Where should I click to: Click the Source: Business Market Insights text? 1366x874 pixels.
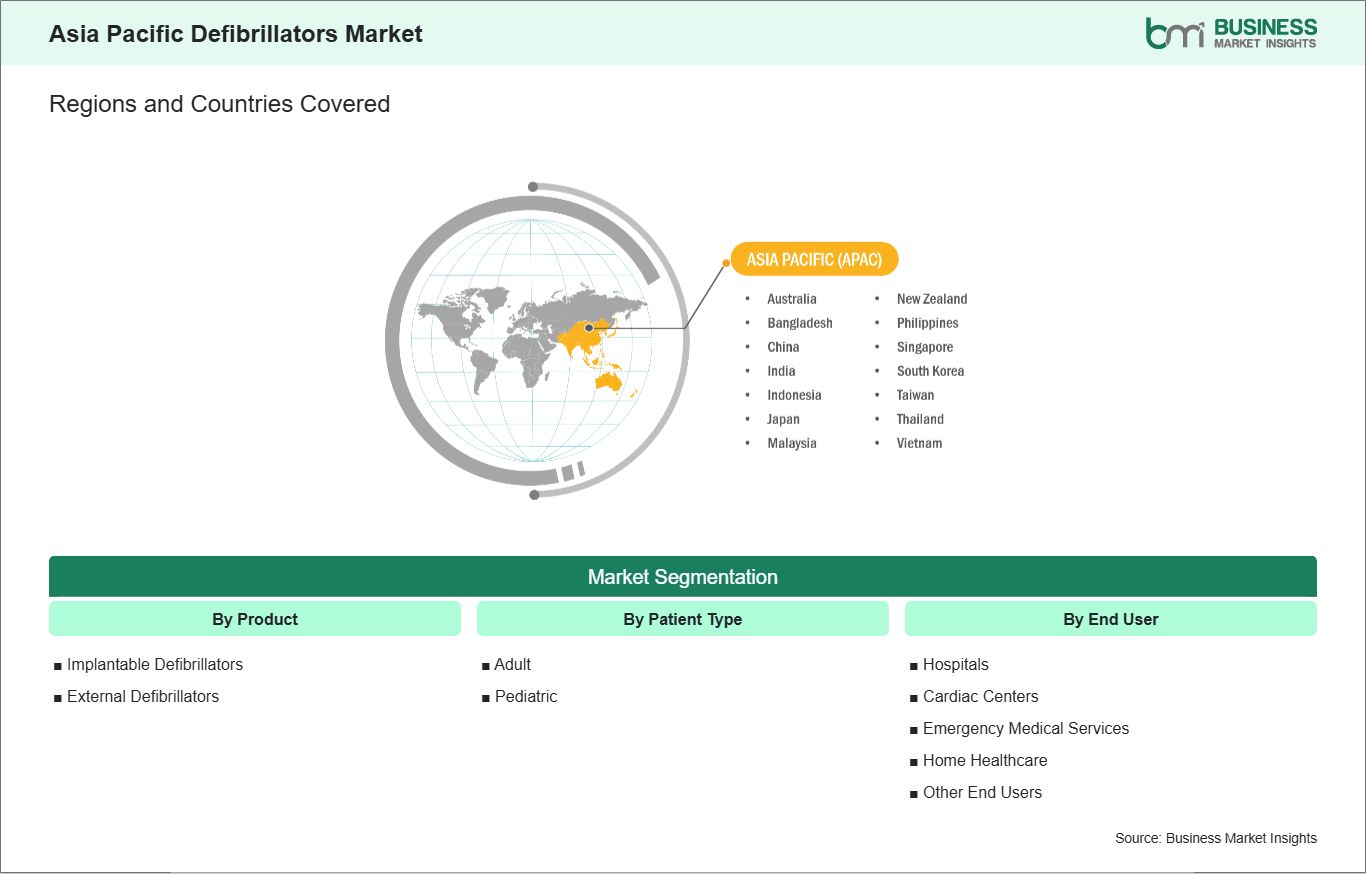1216,838
